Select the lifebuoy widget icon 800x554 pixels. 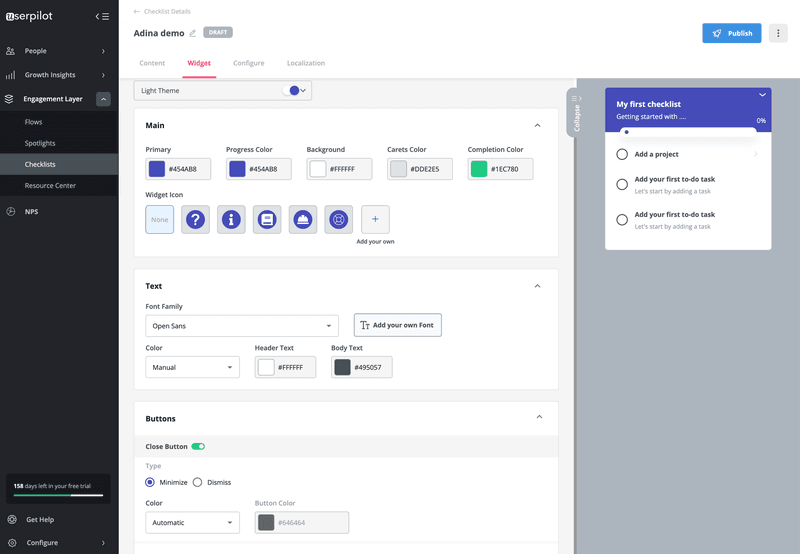(x=339, y=219)
